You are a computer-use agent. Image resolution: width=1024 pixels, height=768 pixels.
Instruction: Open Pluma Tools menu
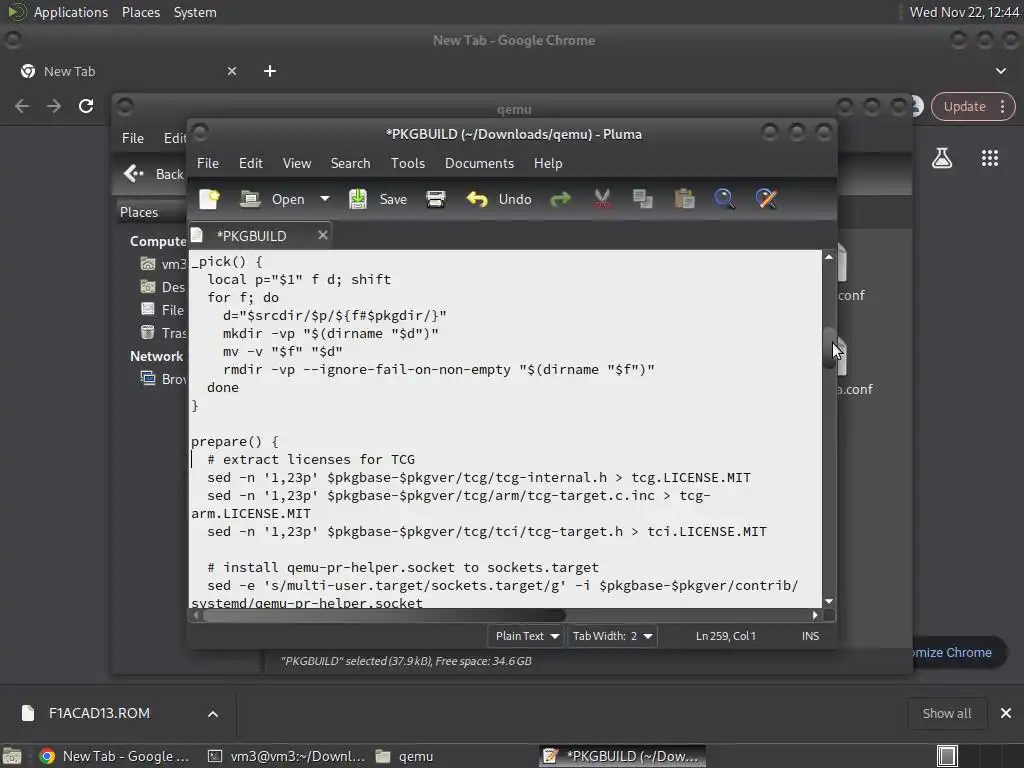point(408,163)
